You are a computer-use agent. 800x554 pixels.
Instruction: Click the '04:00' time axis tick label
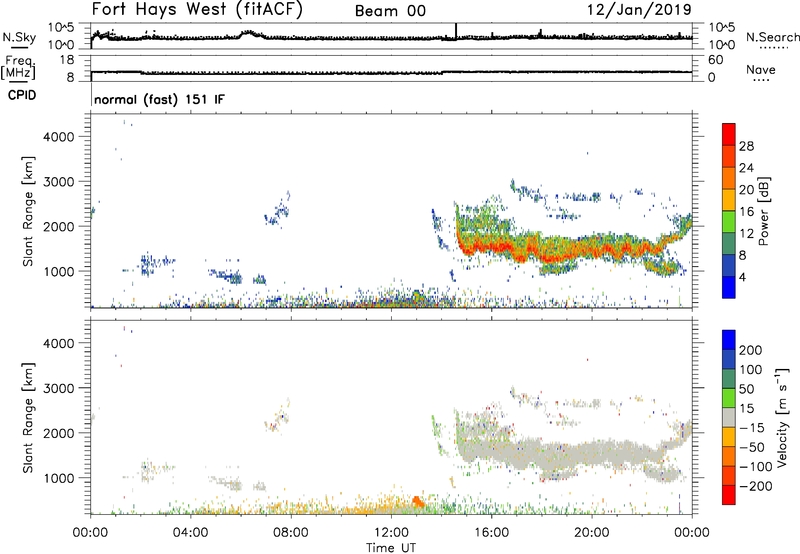pyautogui.click(x=191, y=533)
